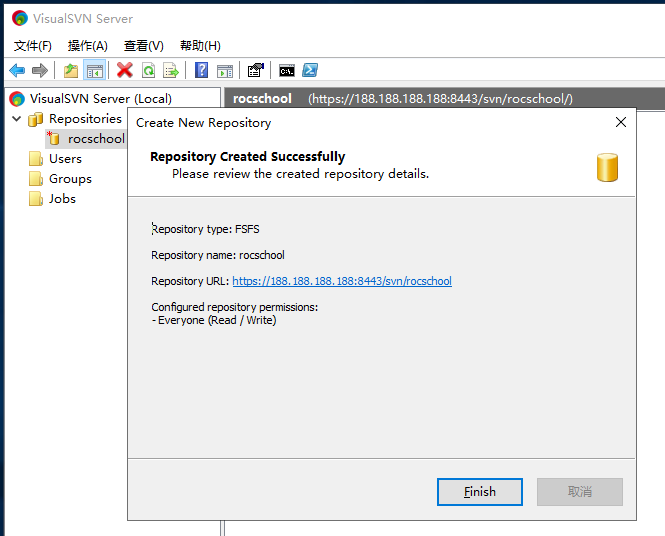Toggle the show/hide console tree icon
Viewport: 665px width, 536px height.
tap(95, 70)
